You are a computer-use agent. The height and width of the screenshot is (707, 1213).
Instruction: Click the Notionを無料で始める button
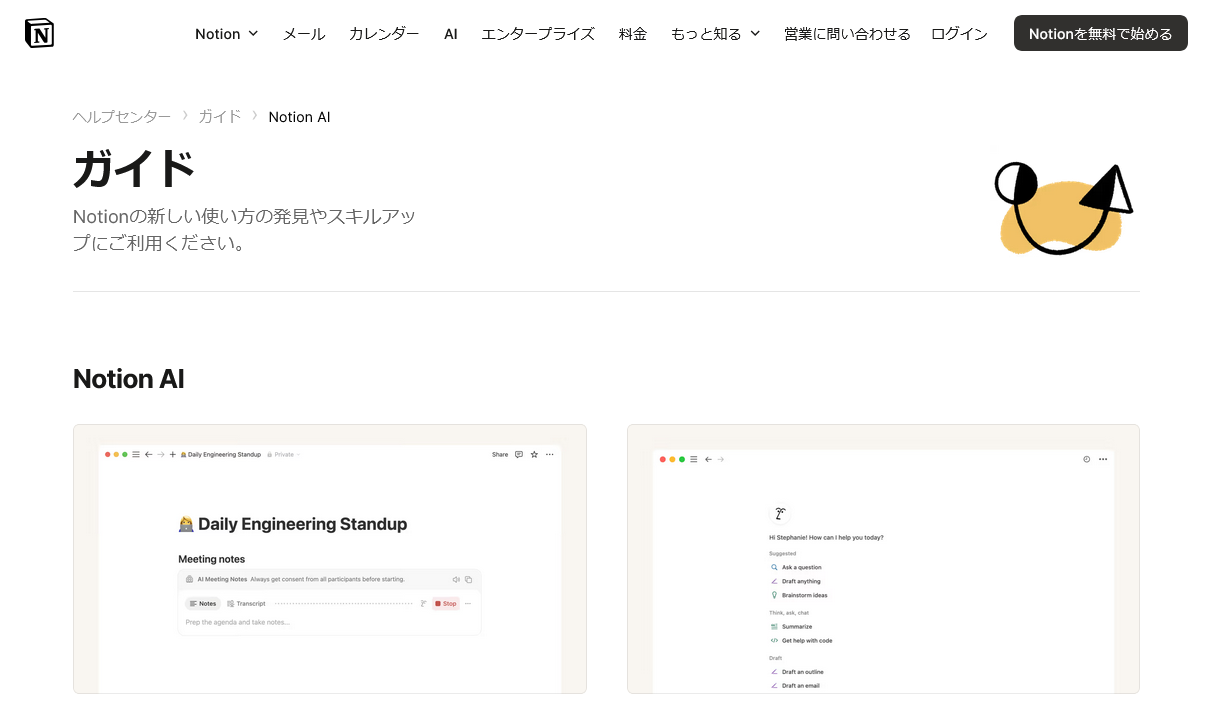(x=1100, y=33)
